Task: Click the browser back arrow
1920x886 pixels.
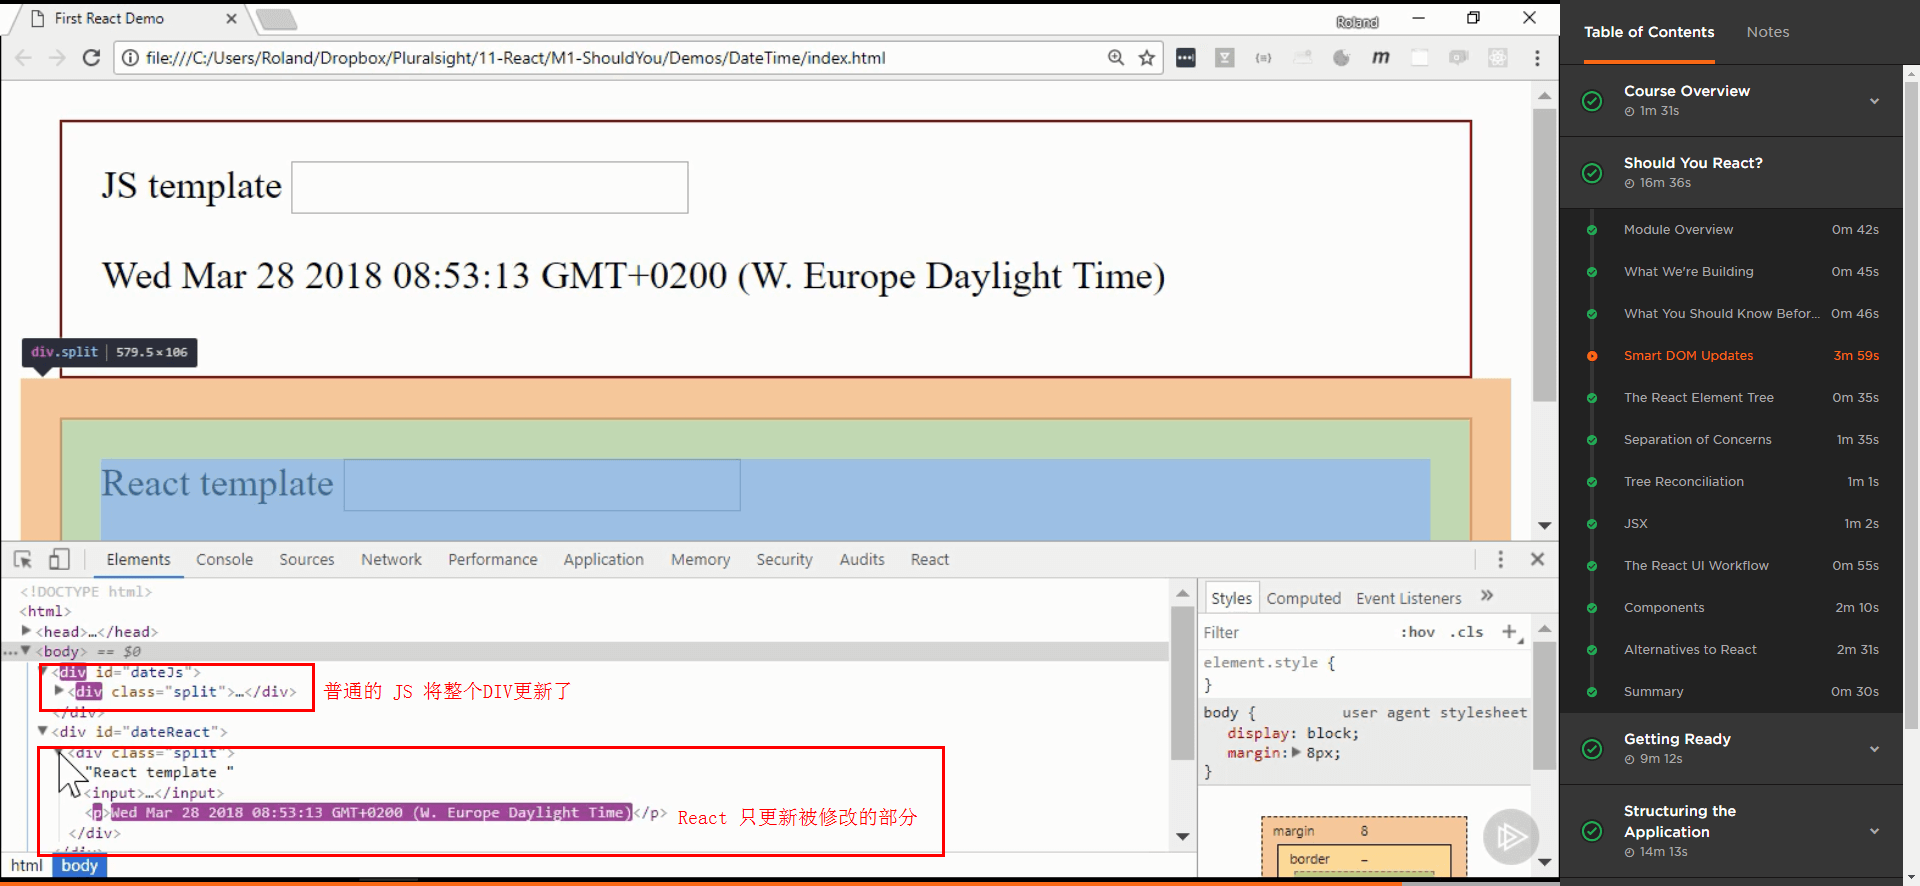Action: pyautogui.click(x=24, y=58)
